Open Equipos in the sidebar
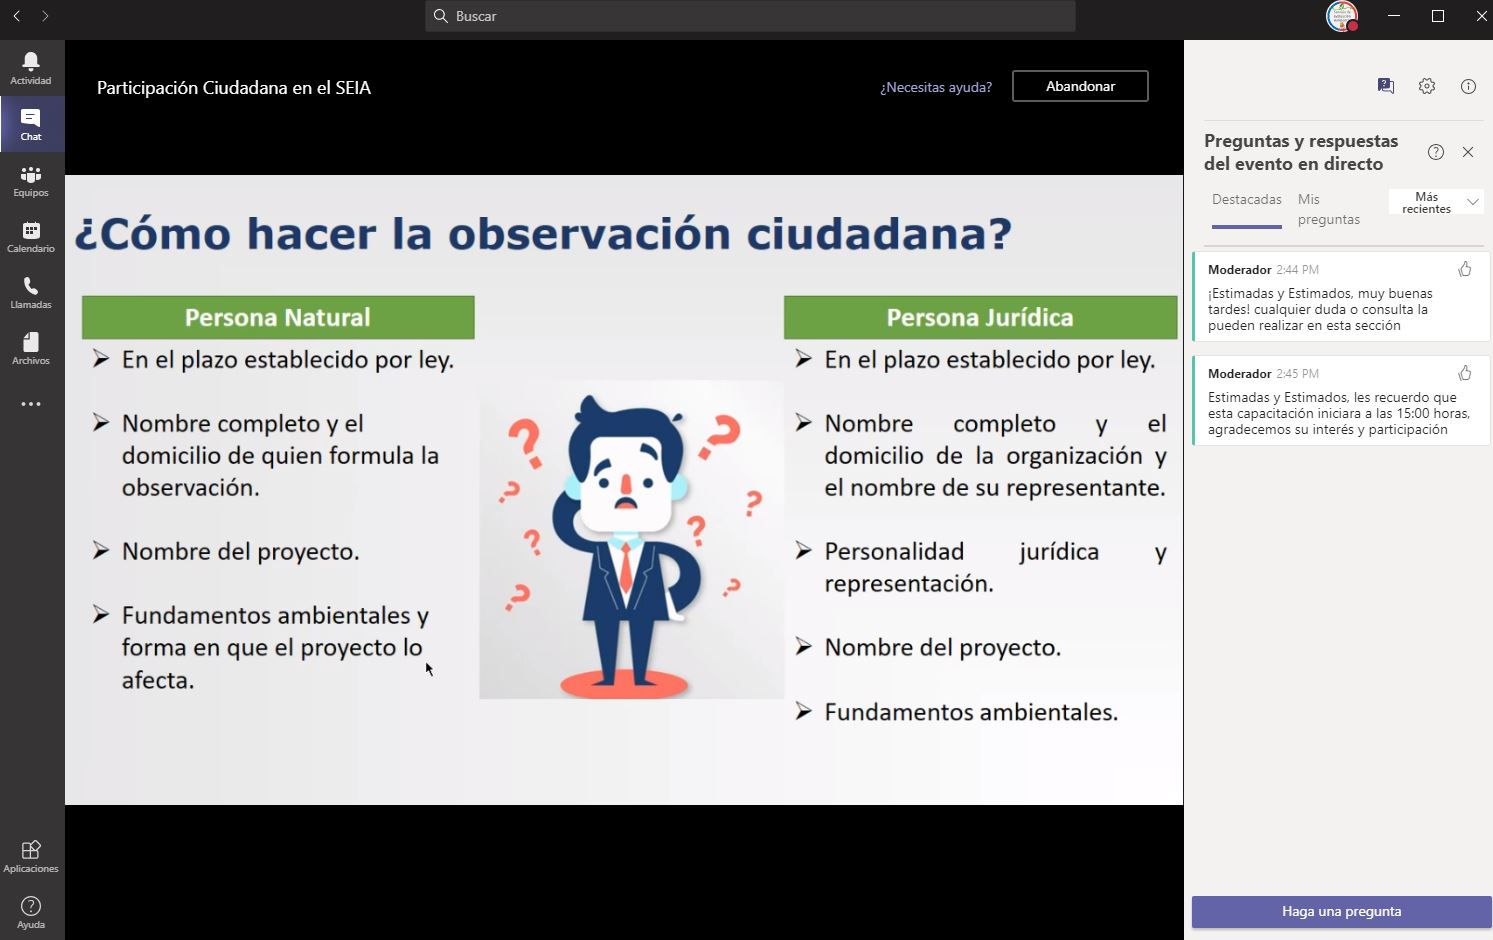Screen dimensions: 1493x940 [31, 180]
